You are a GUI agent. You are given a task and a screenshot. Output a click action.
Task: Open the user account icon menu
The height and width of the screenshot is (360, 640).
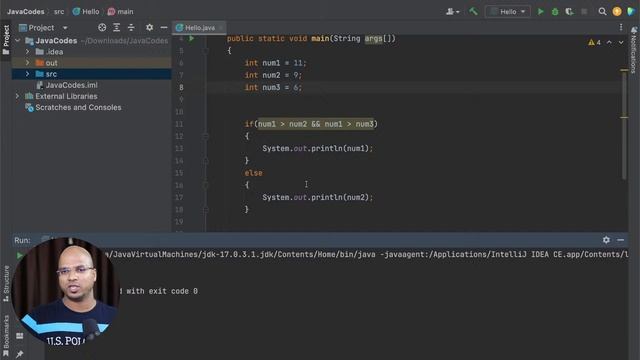(x=452, y=11)
